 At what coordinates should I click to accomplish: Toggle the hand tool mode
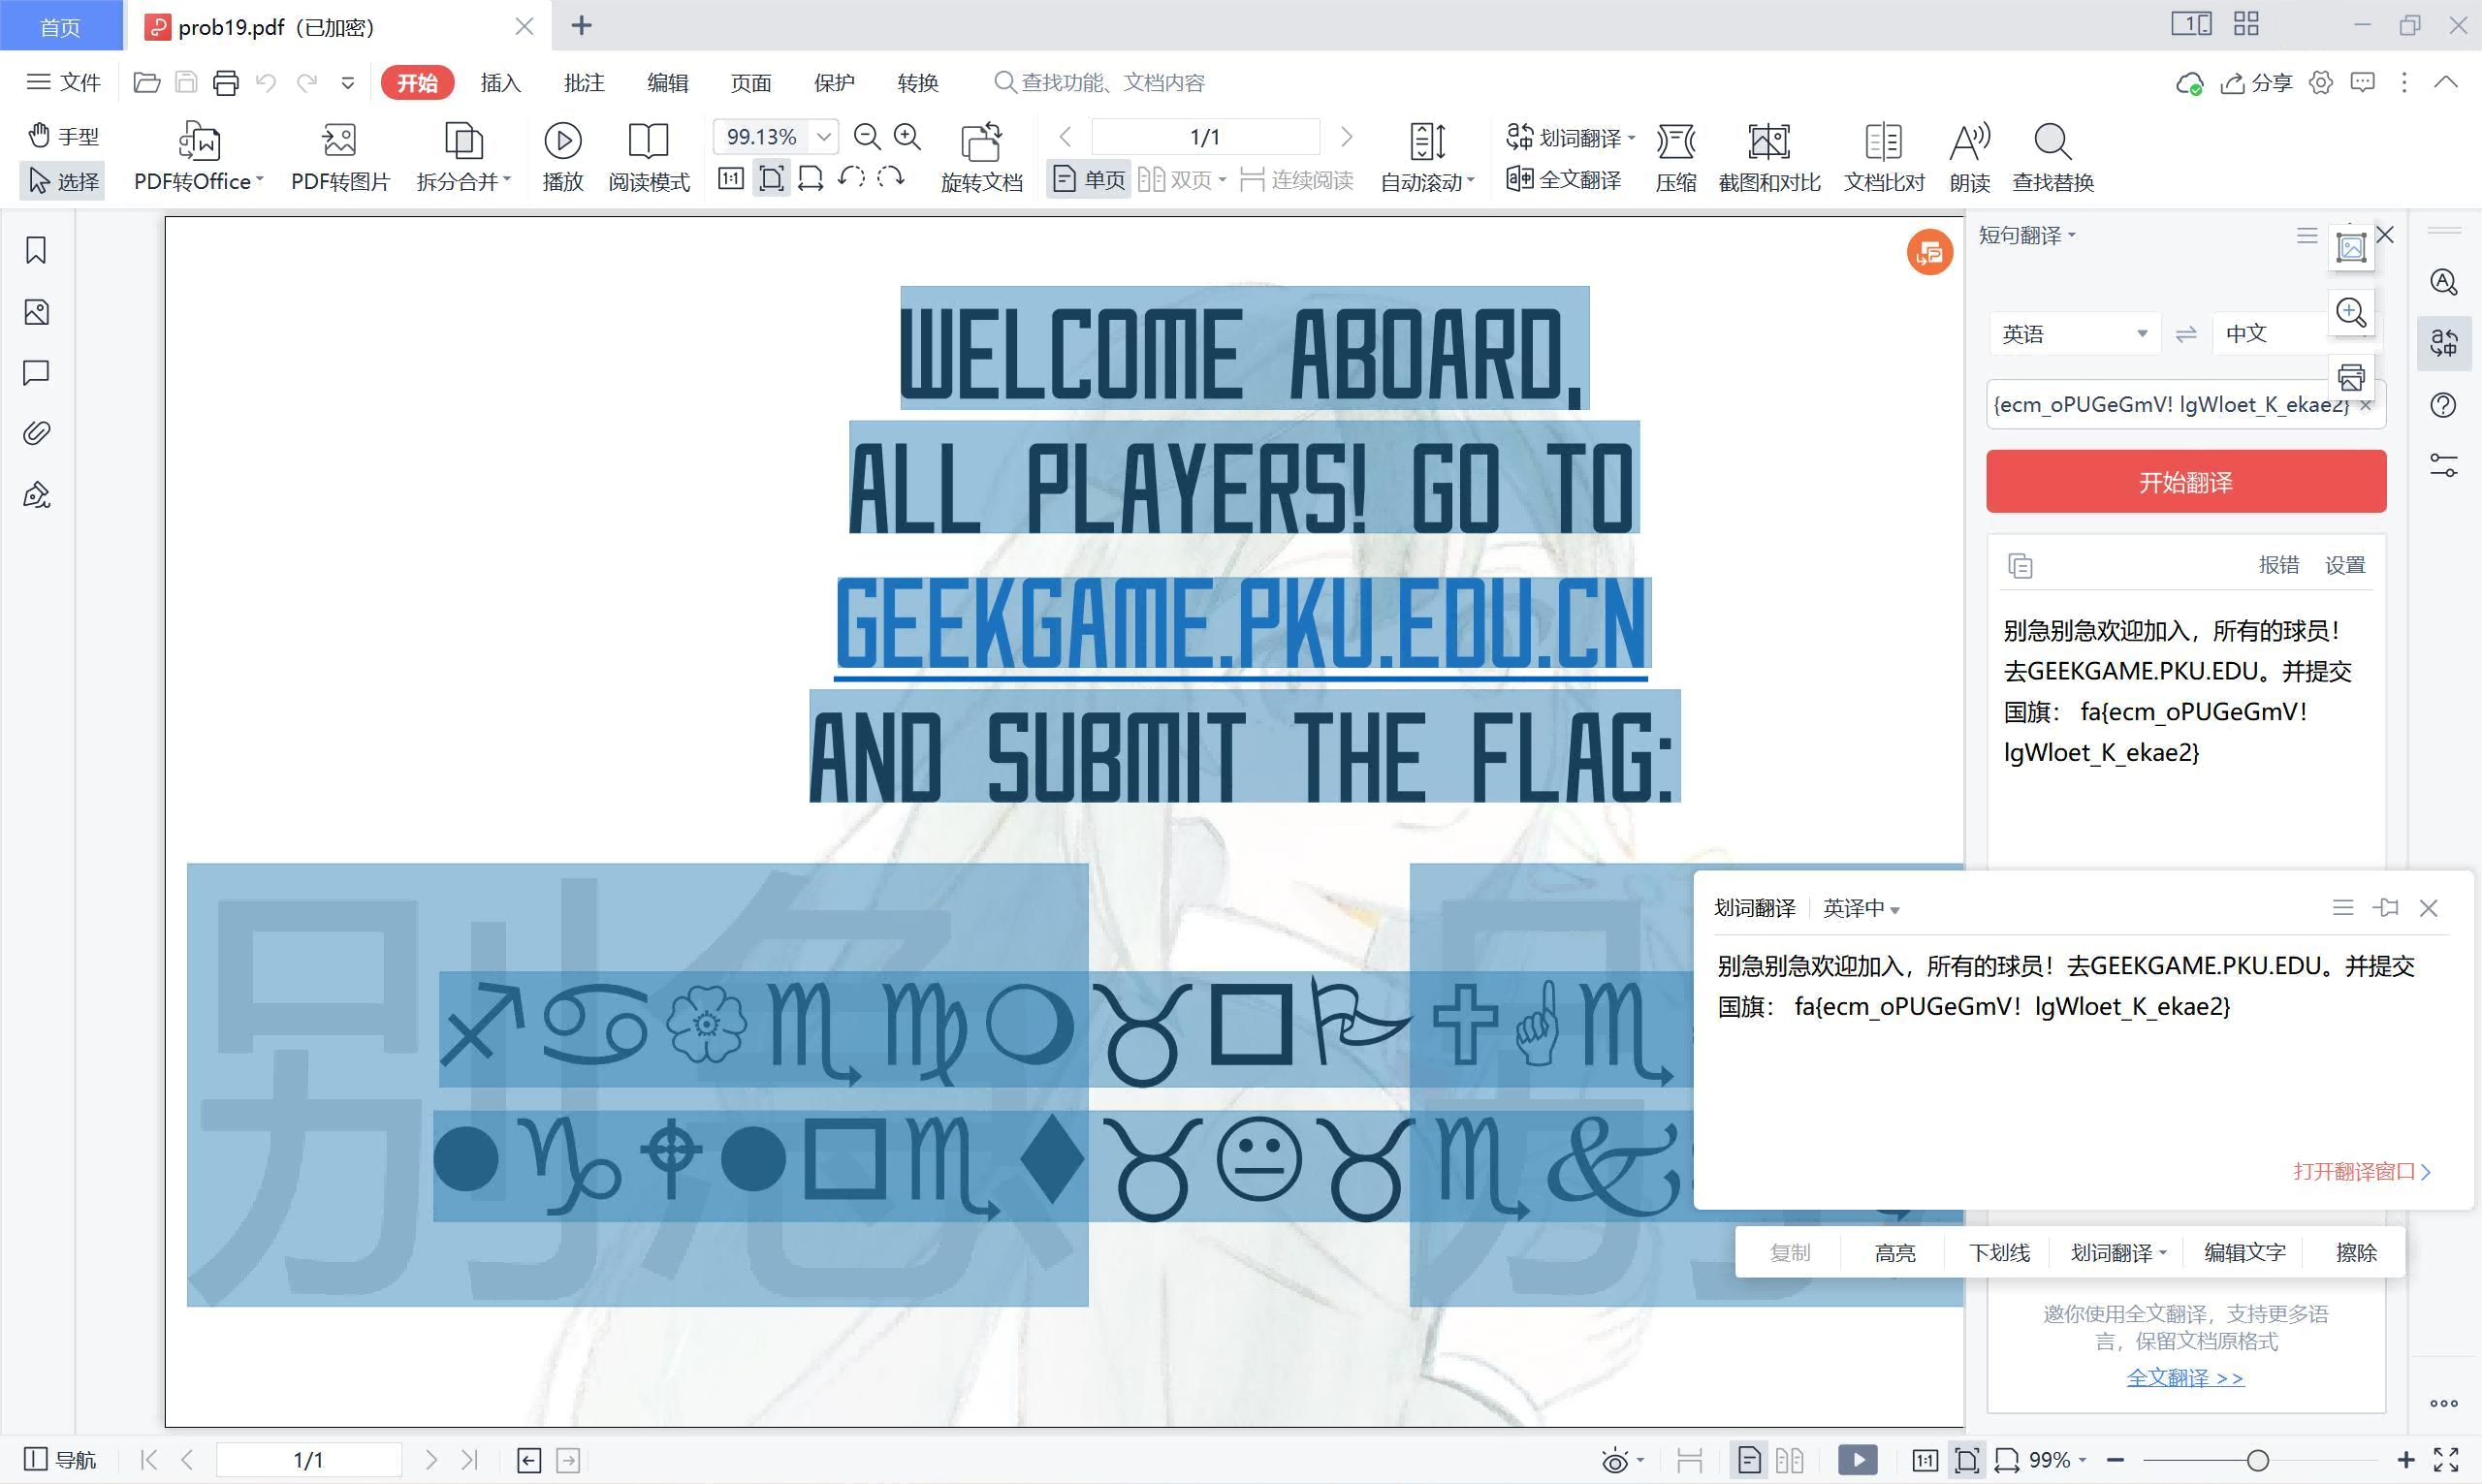point(64,136)
